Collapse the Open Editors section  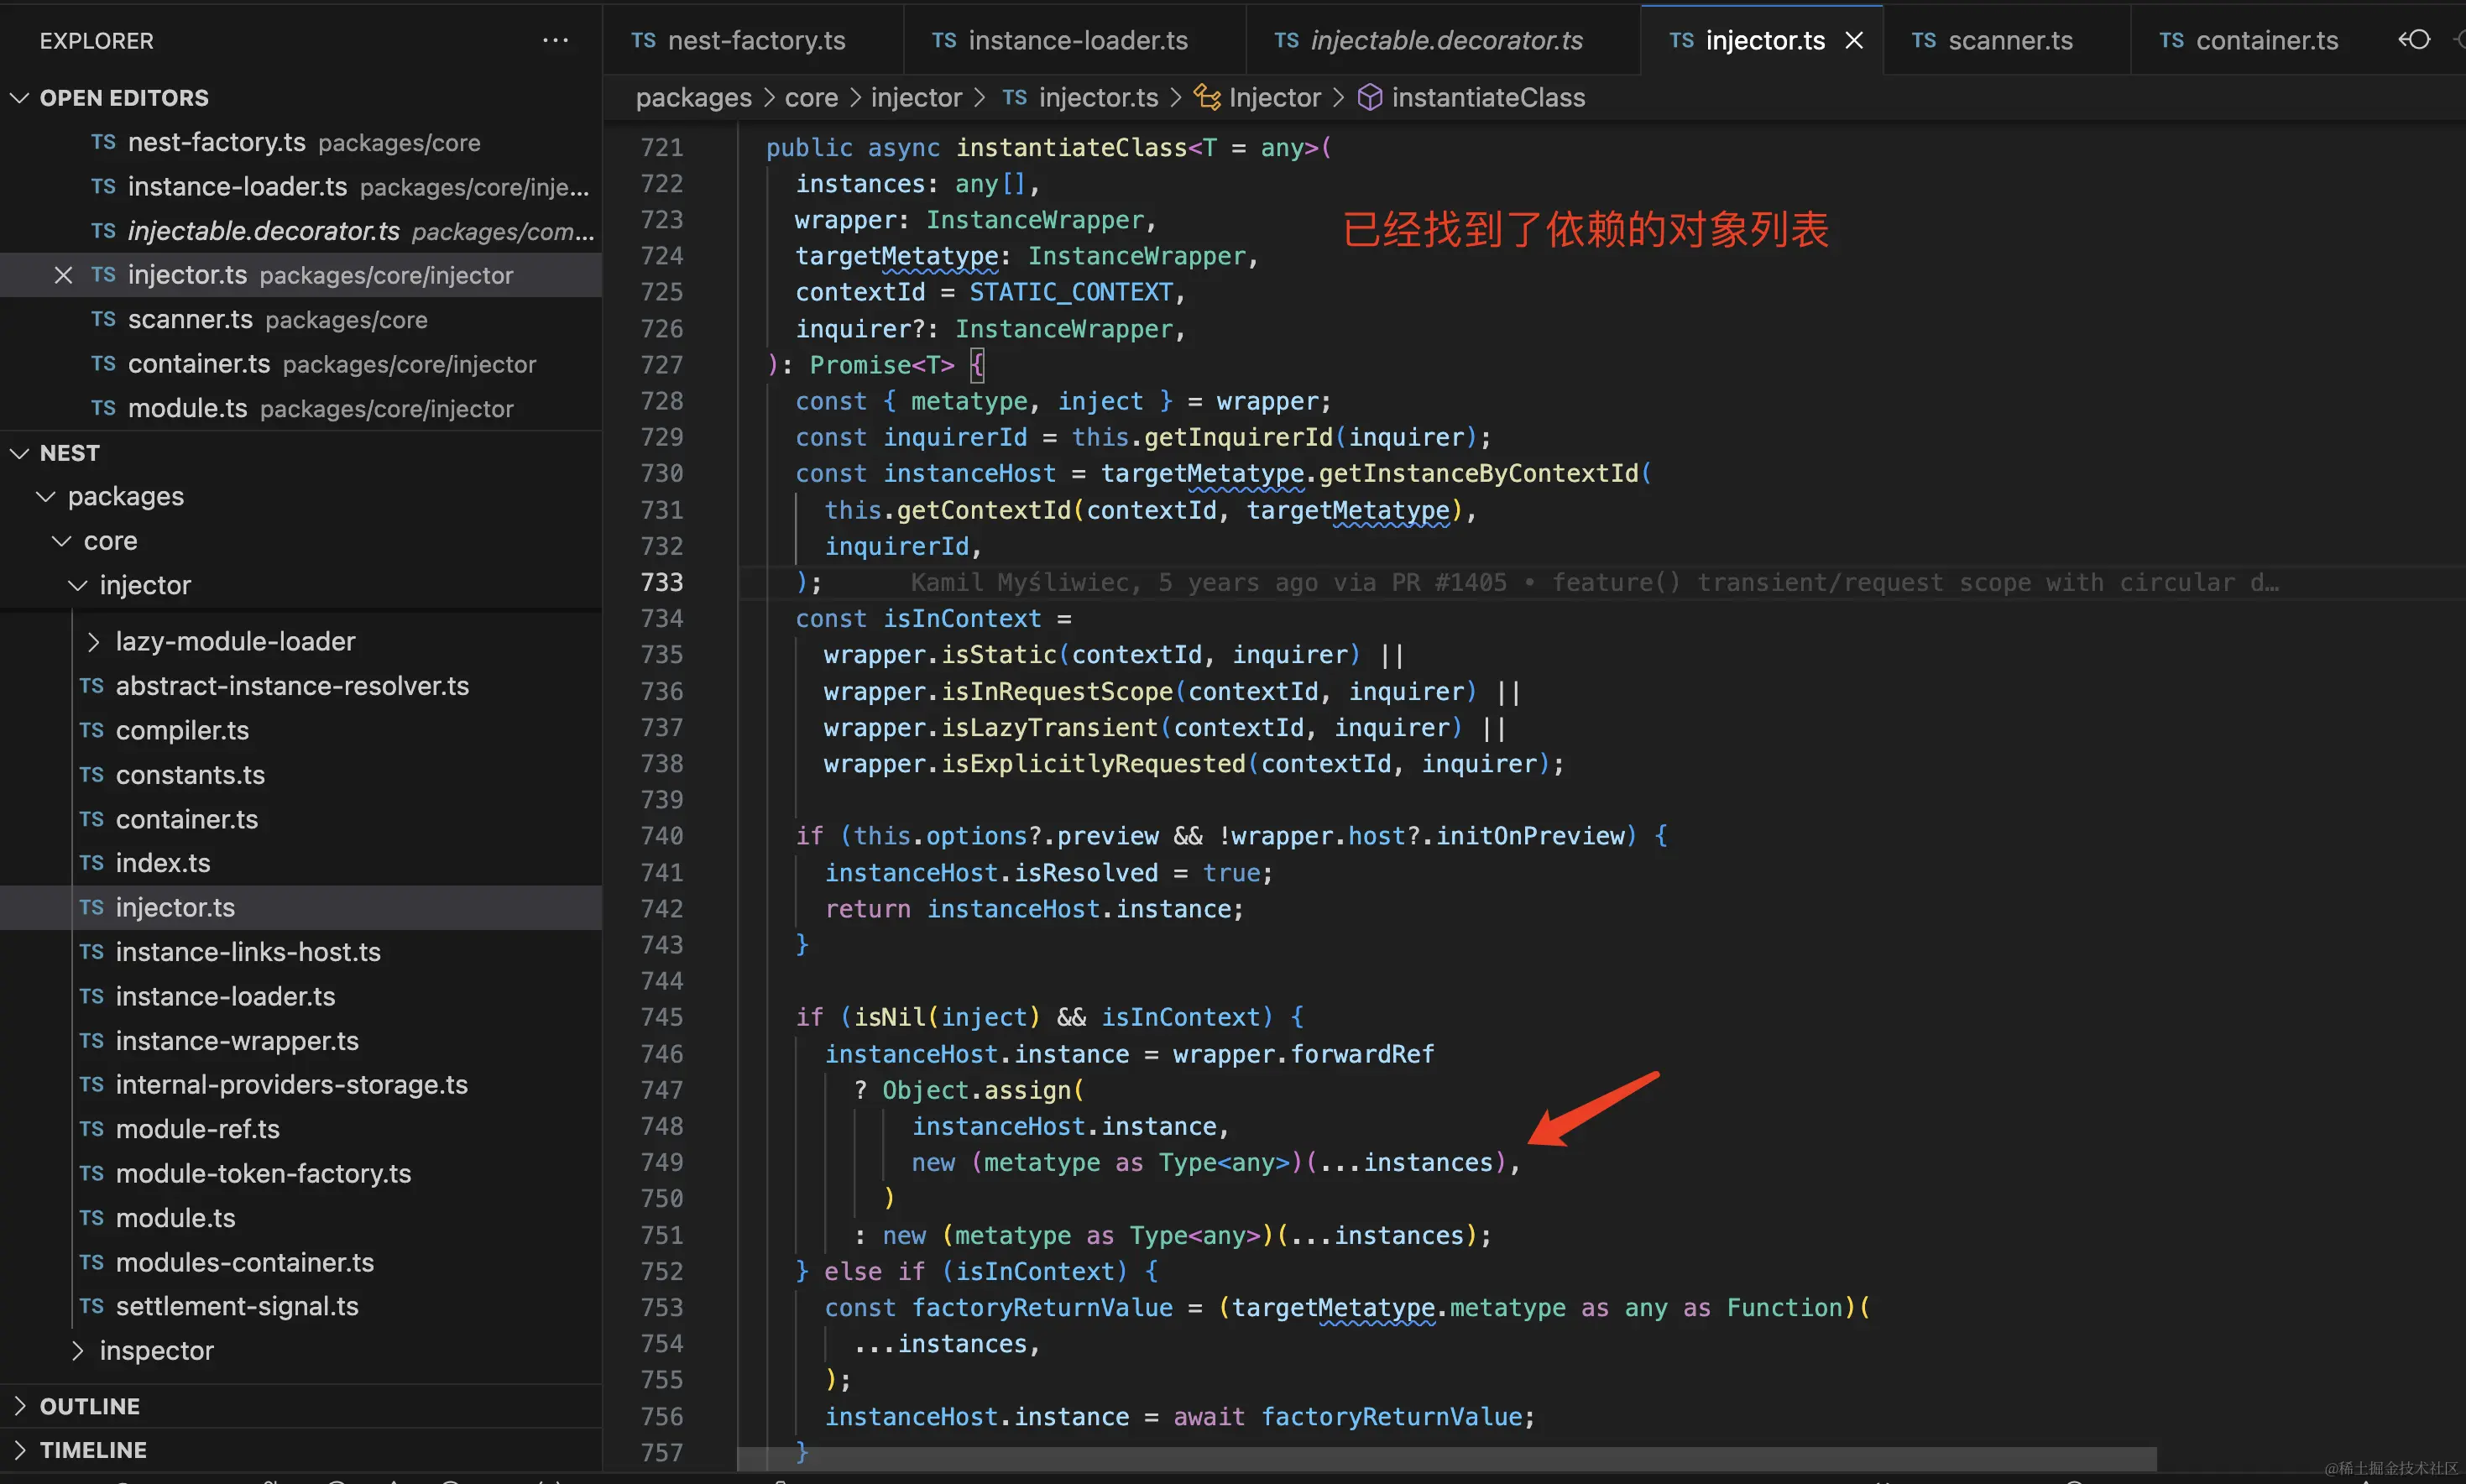[19, 98]
